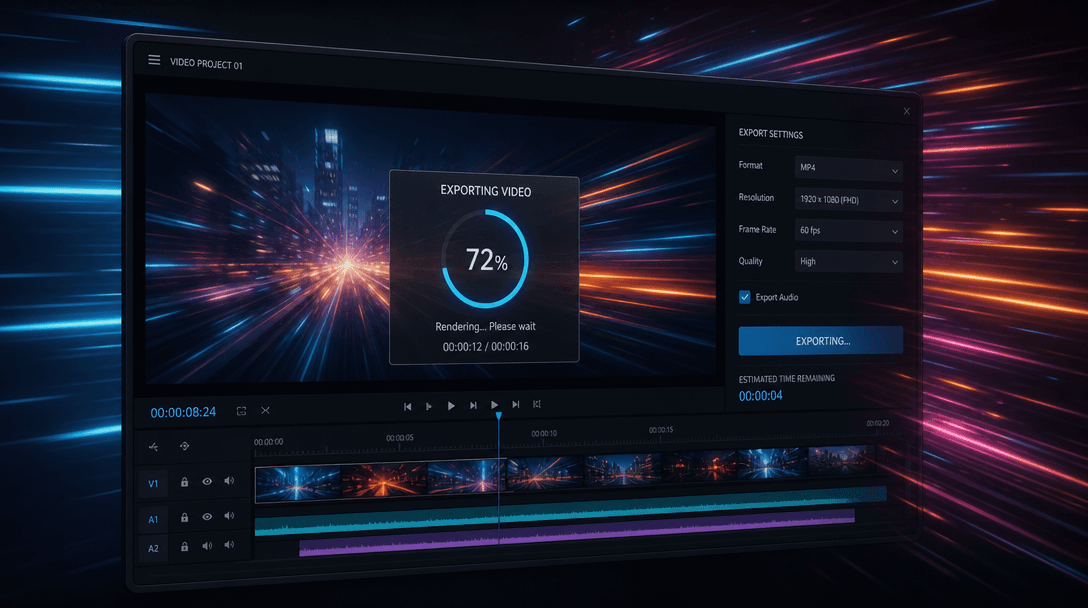This screenshot has width=1088, height=608.
Task: Click the EXPORT SETTINGS heading
Action: (771, 133)
